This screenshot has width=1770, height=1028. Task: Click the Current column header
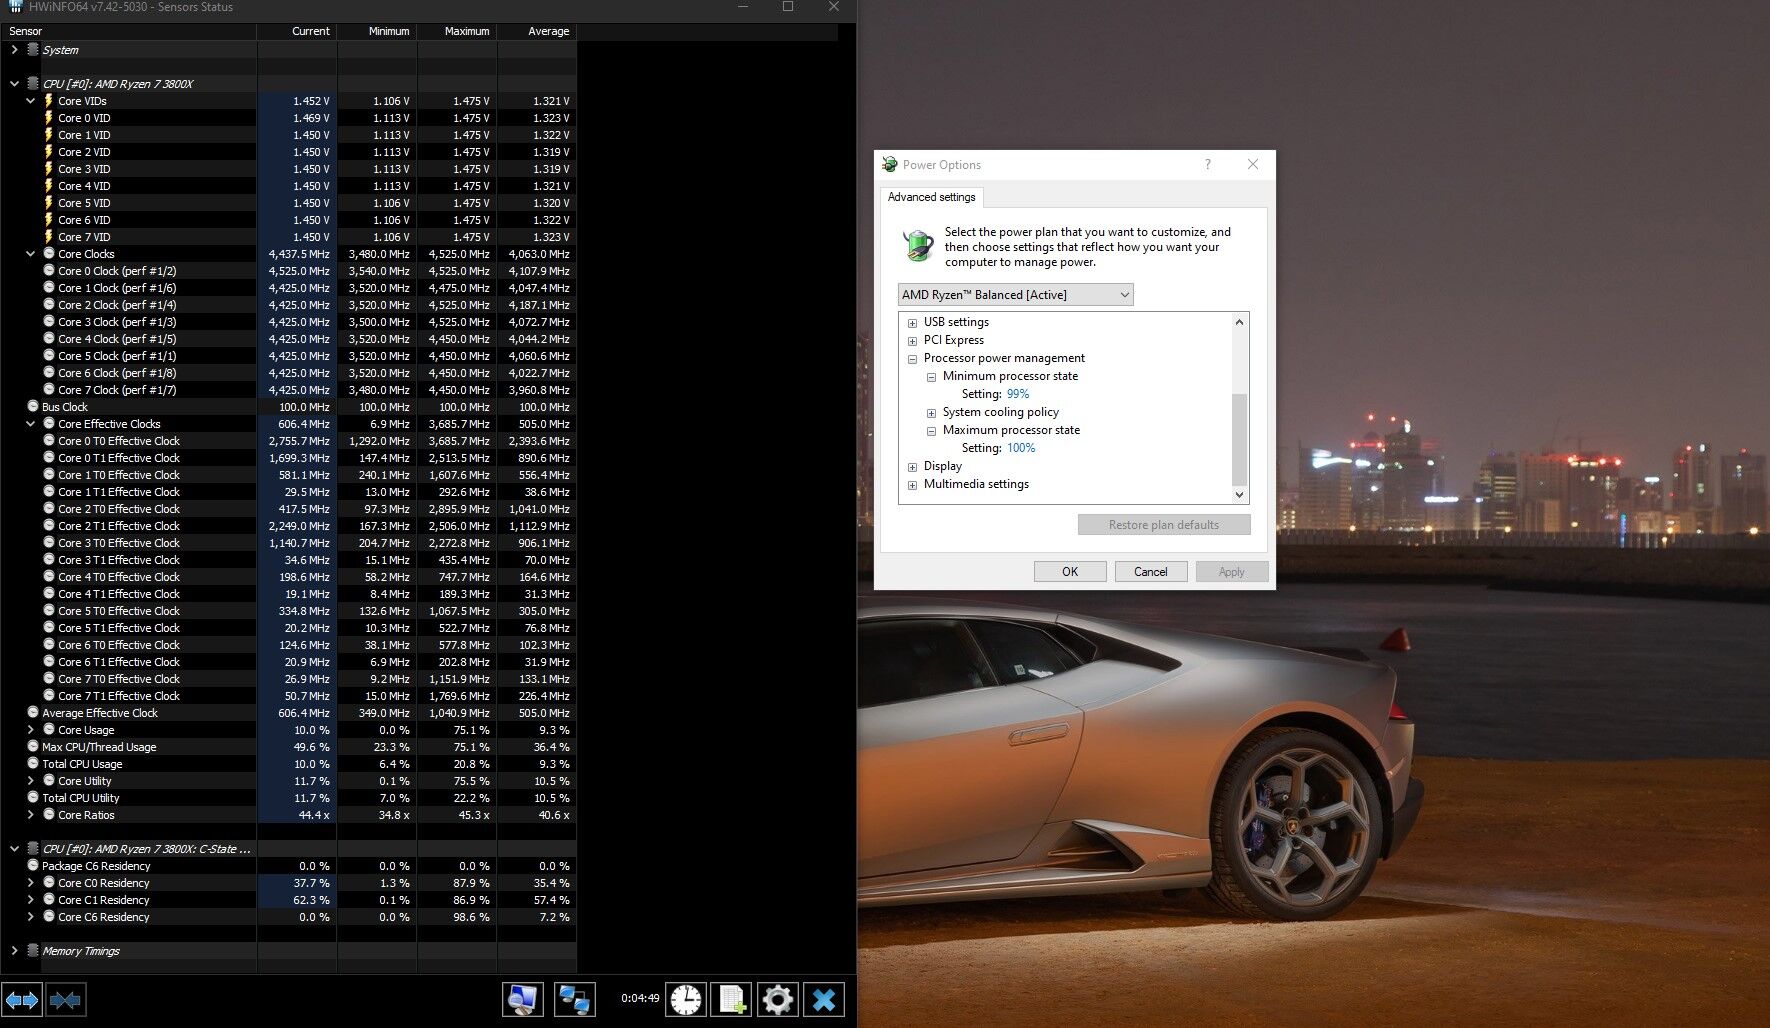pyautogui.click(x=297, y=31)
